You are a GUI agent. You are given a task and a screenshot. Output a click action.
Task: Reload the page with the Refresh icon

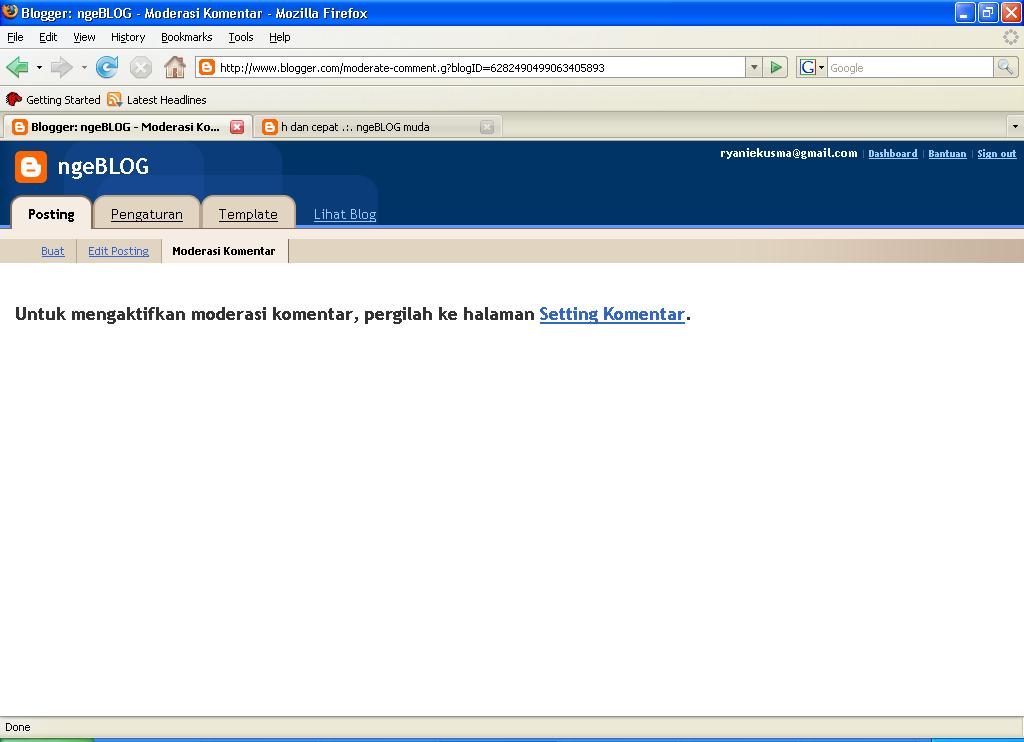coord(107,67)
